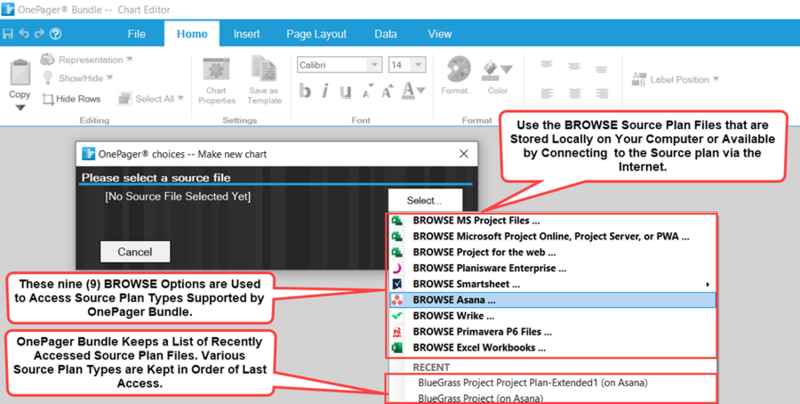This screenshot has height=404, width=800.
Task: Click the Cancel button
Action: 135,252
